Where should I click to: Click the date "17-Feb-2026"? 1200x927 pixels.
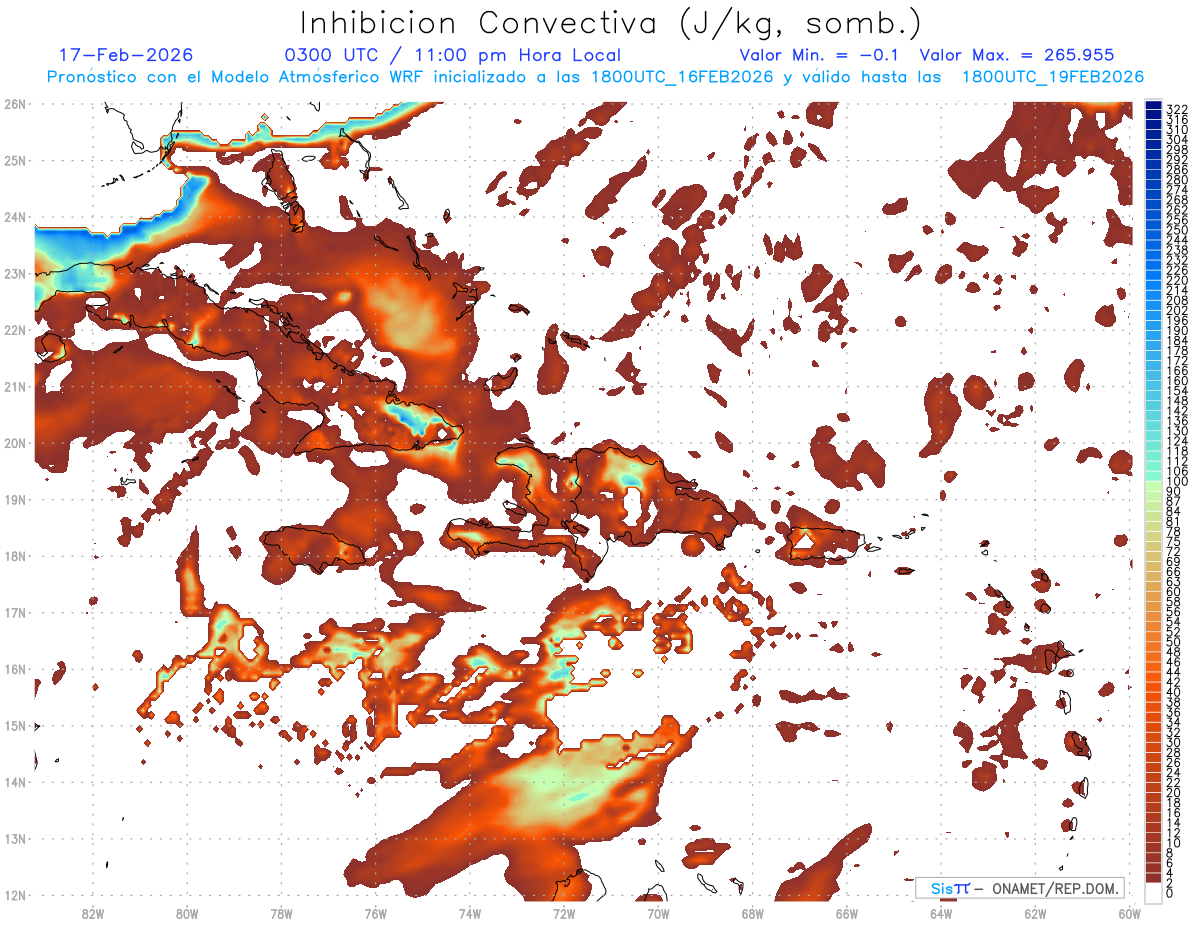(126, 55)
